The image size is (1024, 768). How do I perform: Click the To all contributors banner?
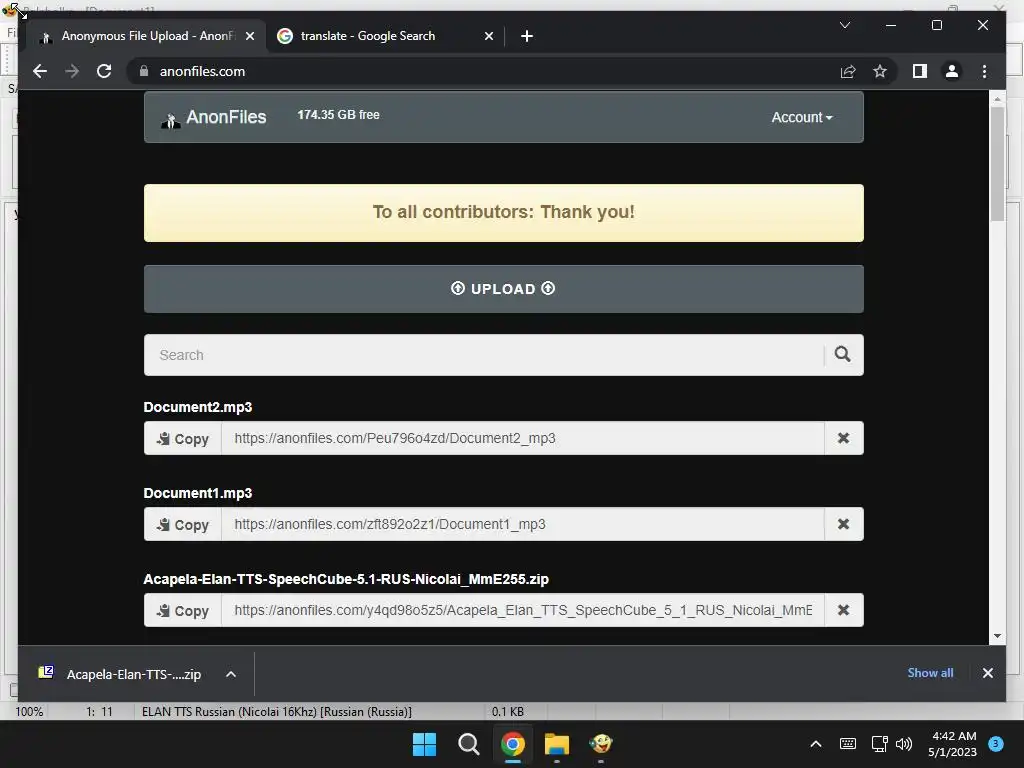(x=504, y=213)
